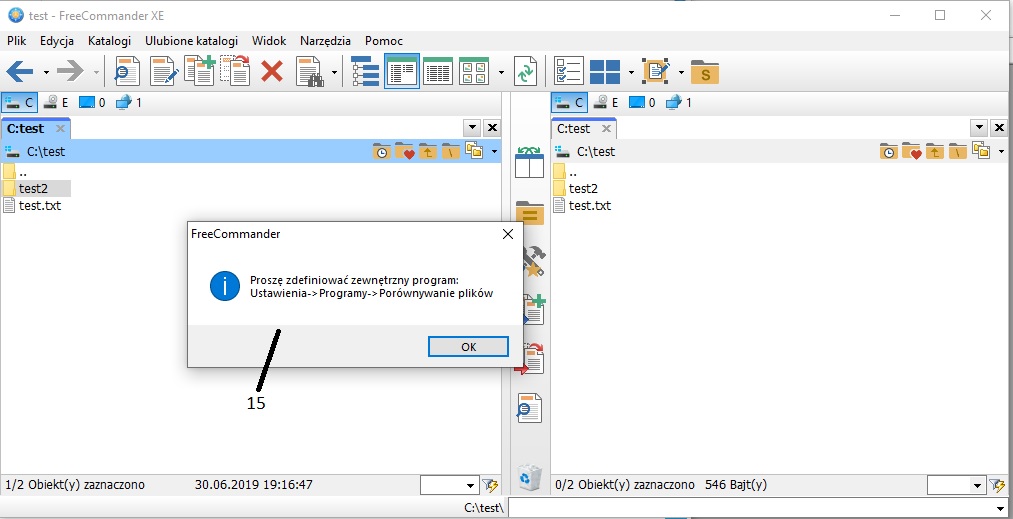Open the dropdown next to the layout icon
This screenshot has height=519, width=1013.
[x=631, y=72]
